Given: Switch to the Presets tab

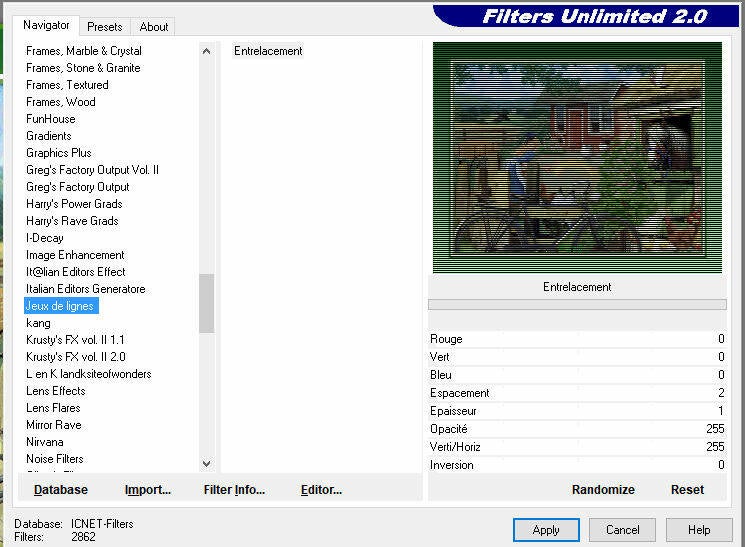Looking at the screenshot, I should pos(104,27).
